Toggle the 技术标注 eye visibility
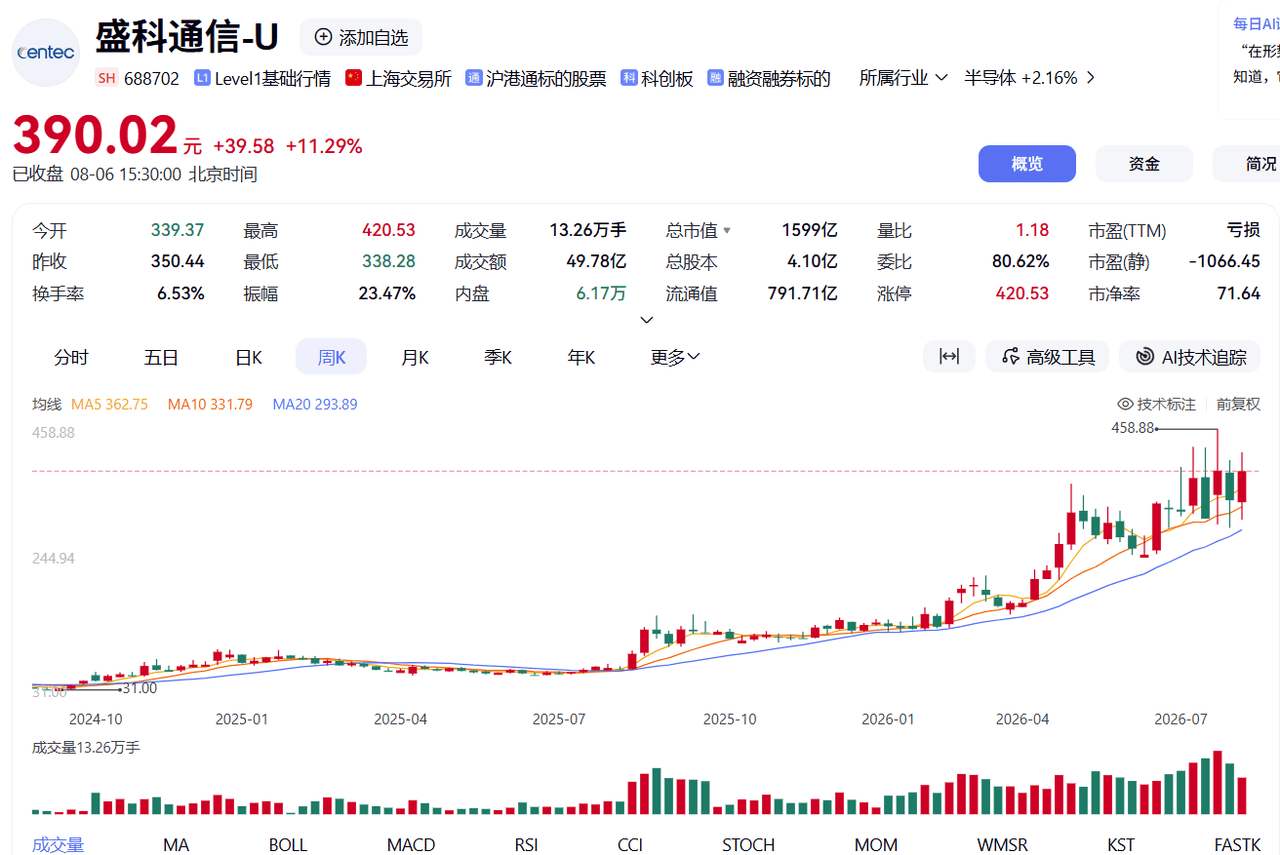Viewport: 1280px width, 855px height. 1125,404
